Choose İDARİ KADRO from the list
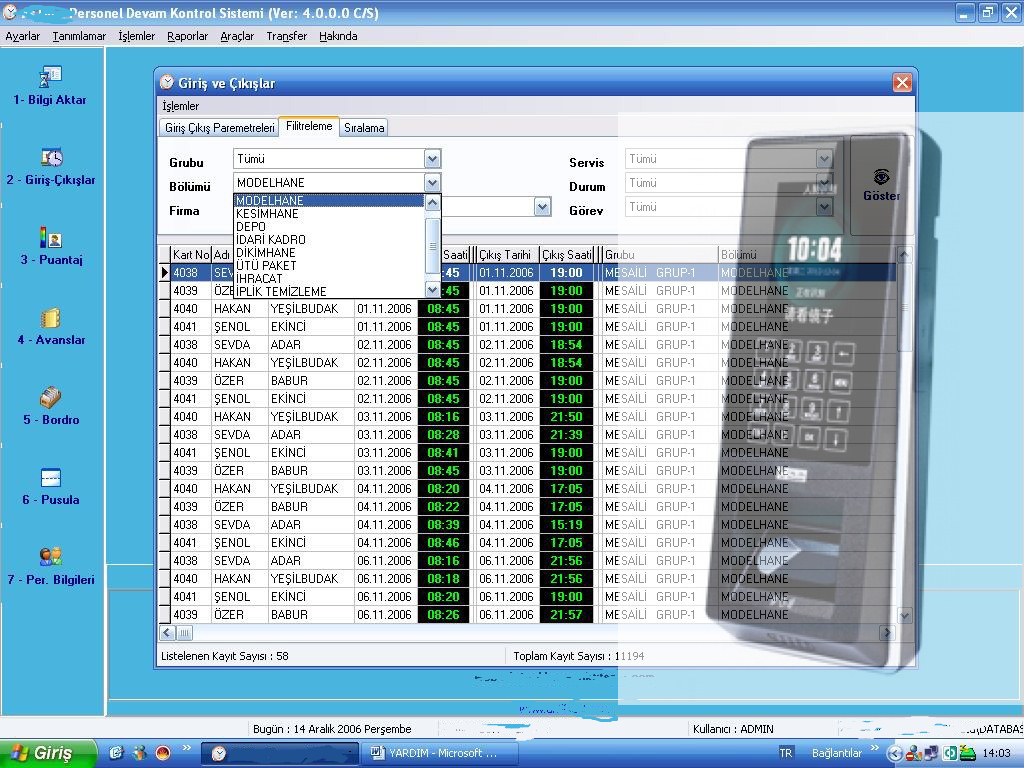Screen dimensions: 1030x768 [x=329, y=240]
